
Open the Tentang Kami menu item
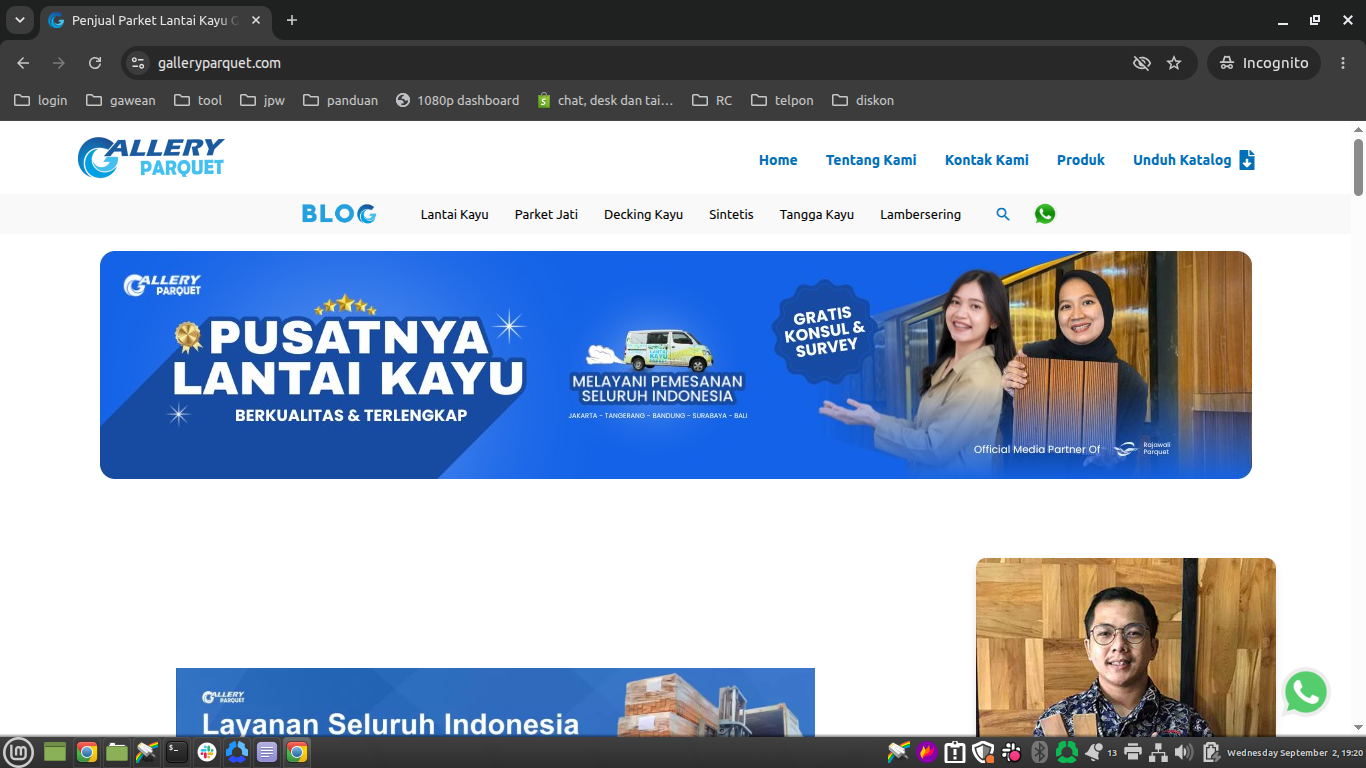click(x=871, y=160)
